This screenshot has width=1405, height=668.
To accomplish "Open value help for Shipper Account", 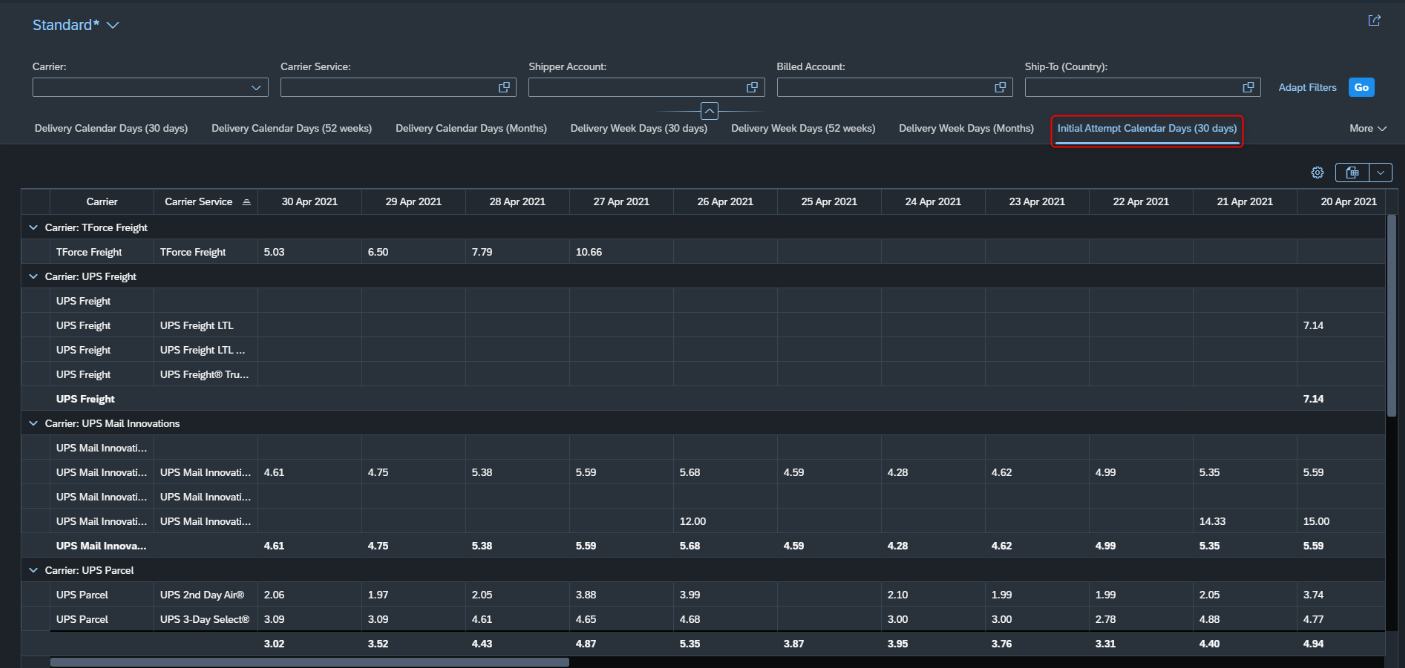I will (753, 88).
